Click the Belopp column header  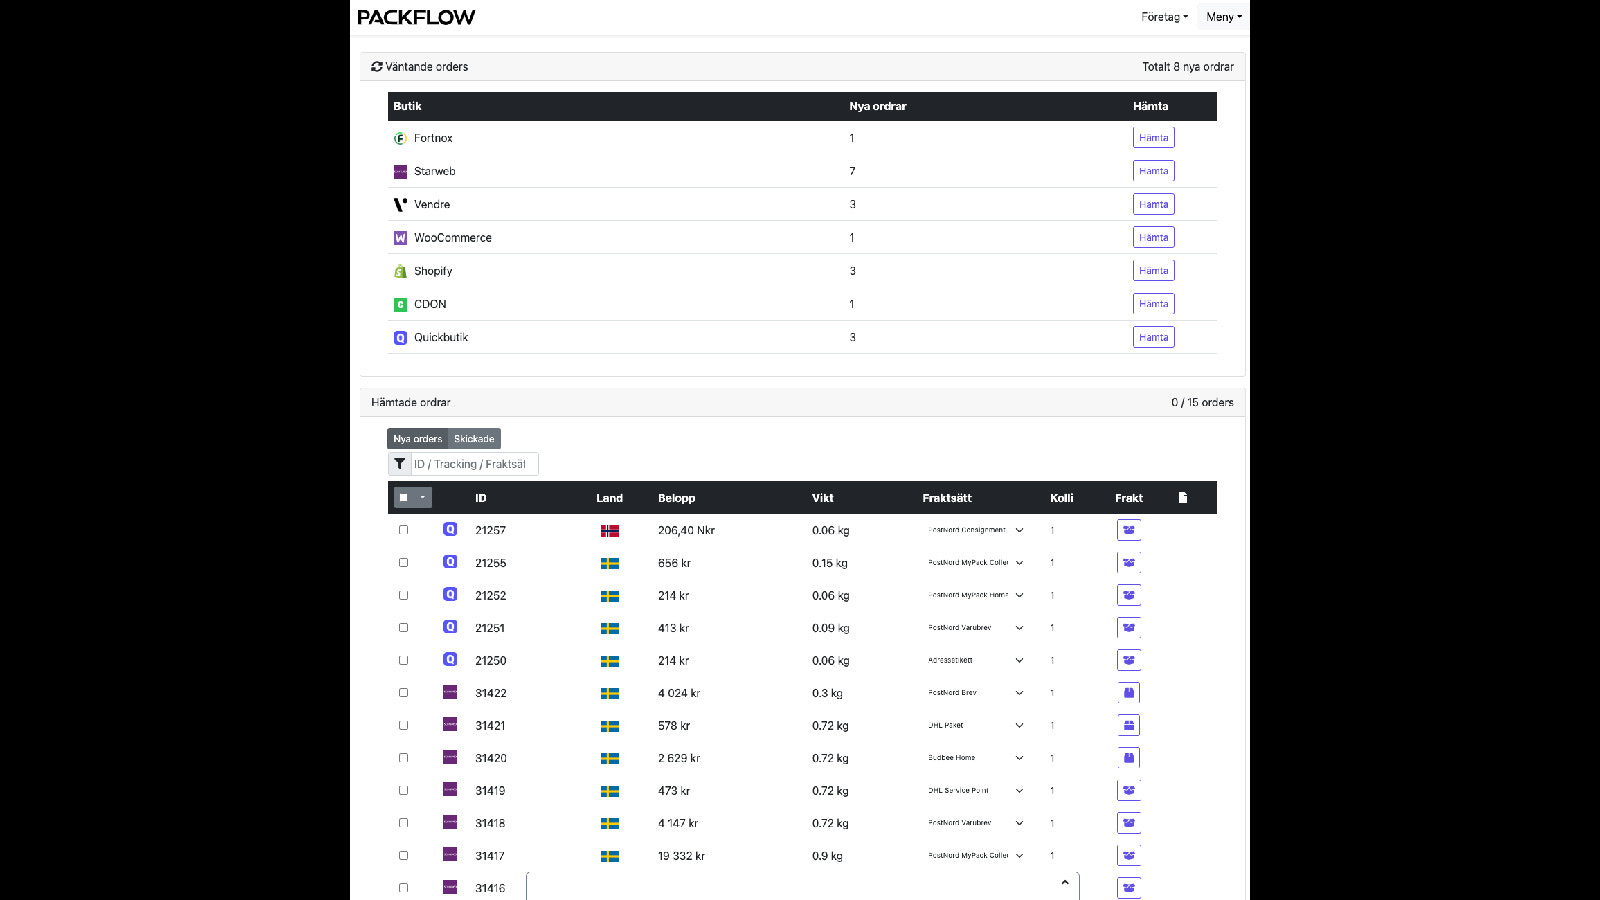[x=677, y=498]
